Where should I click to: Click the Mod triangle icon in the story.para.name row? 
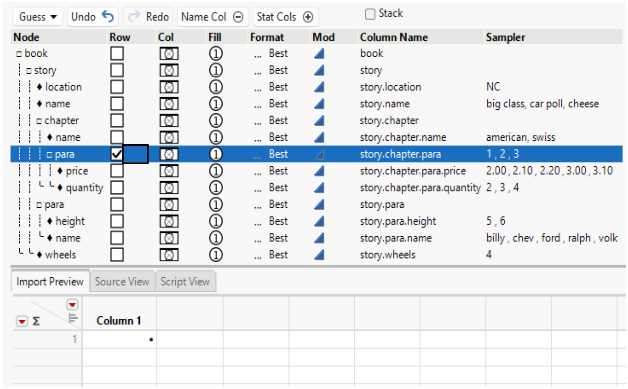319,238
